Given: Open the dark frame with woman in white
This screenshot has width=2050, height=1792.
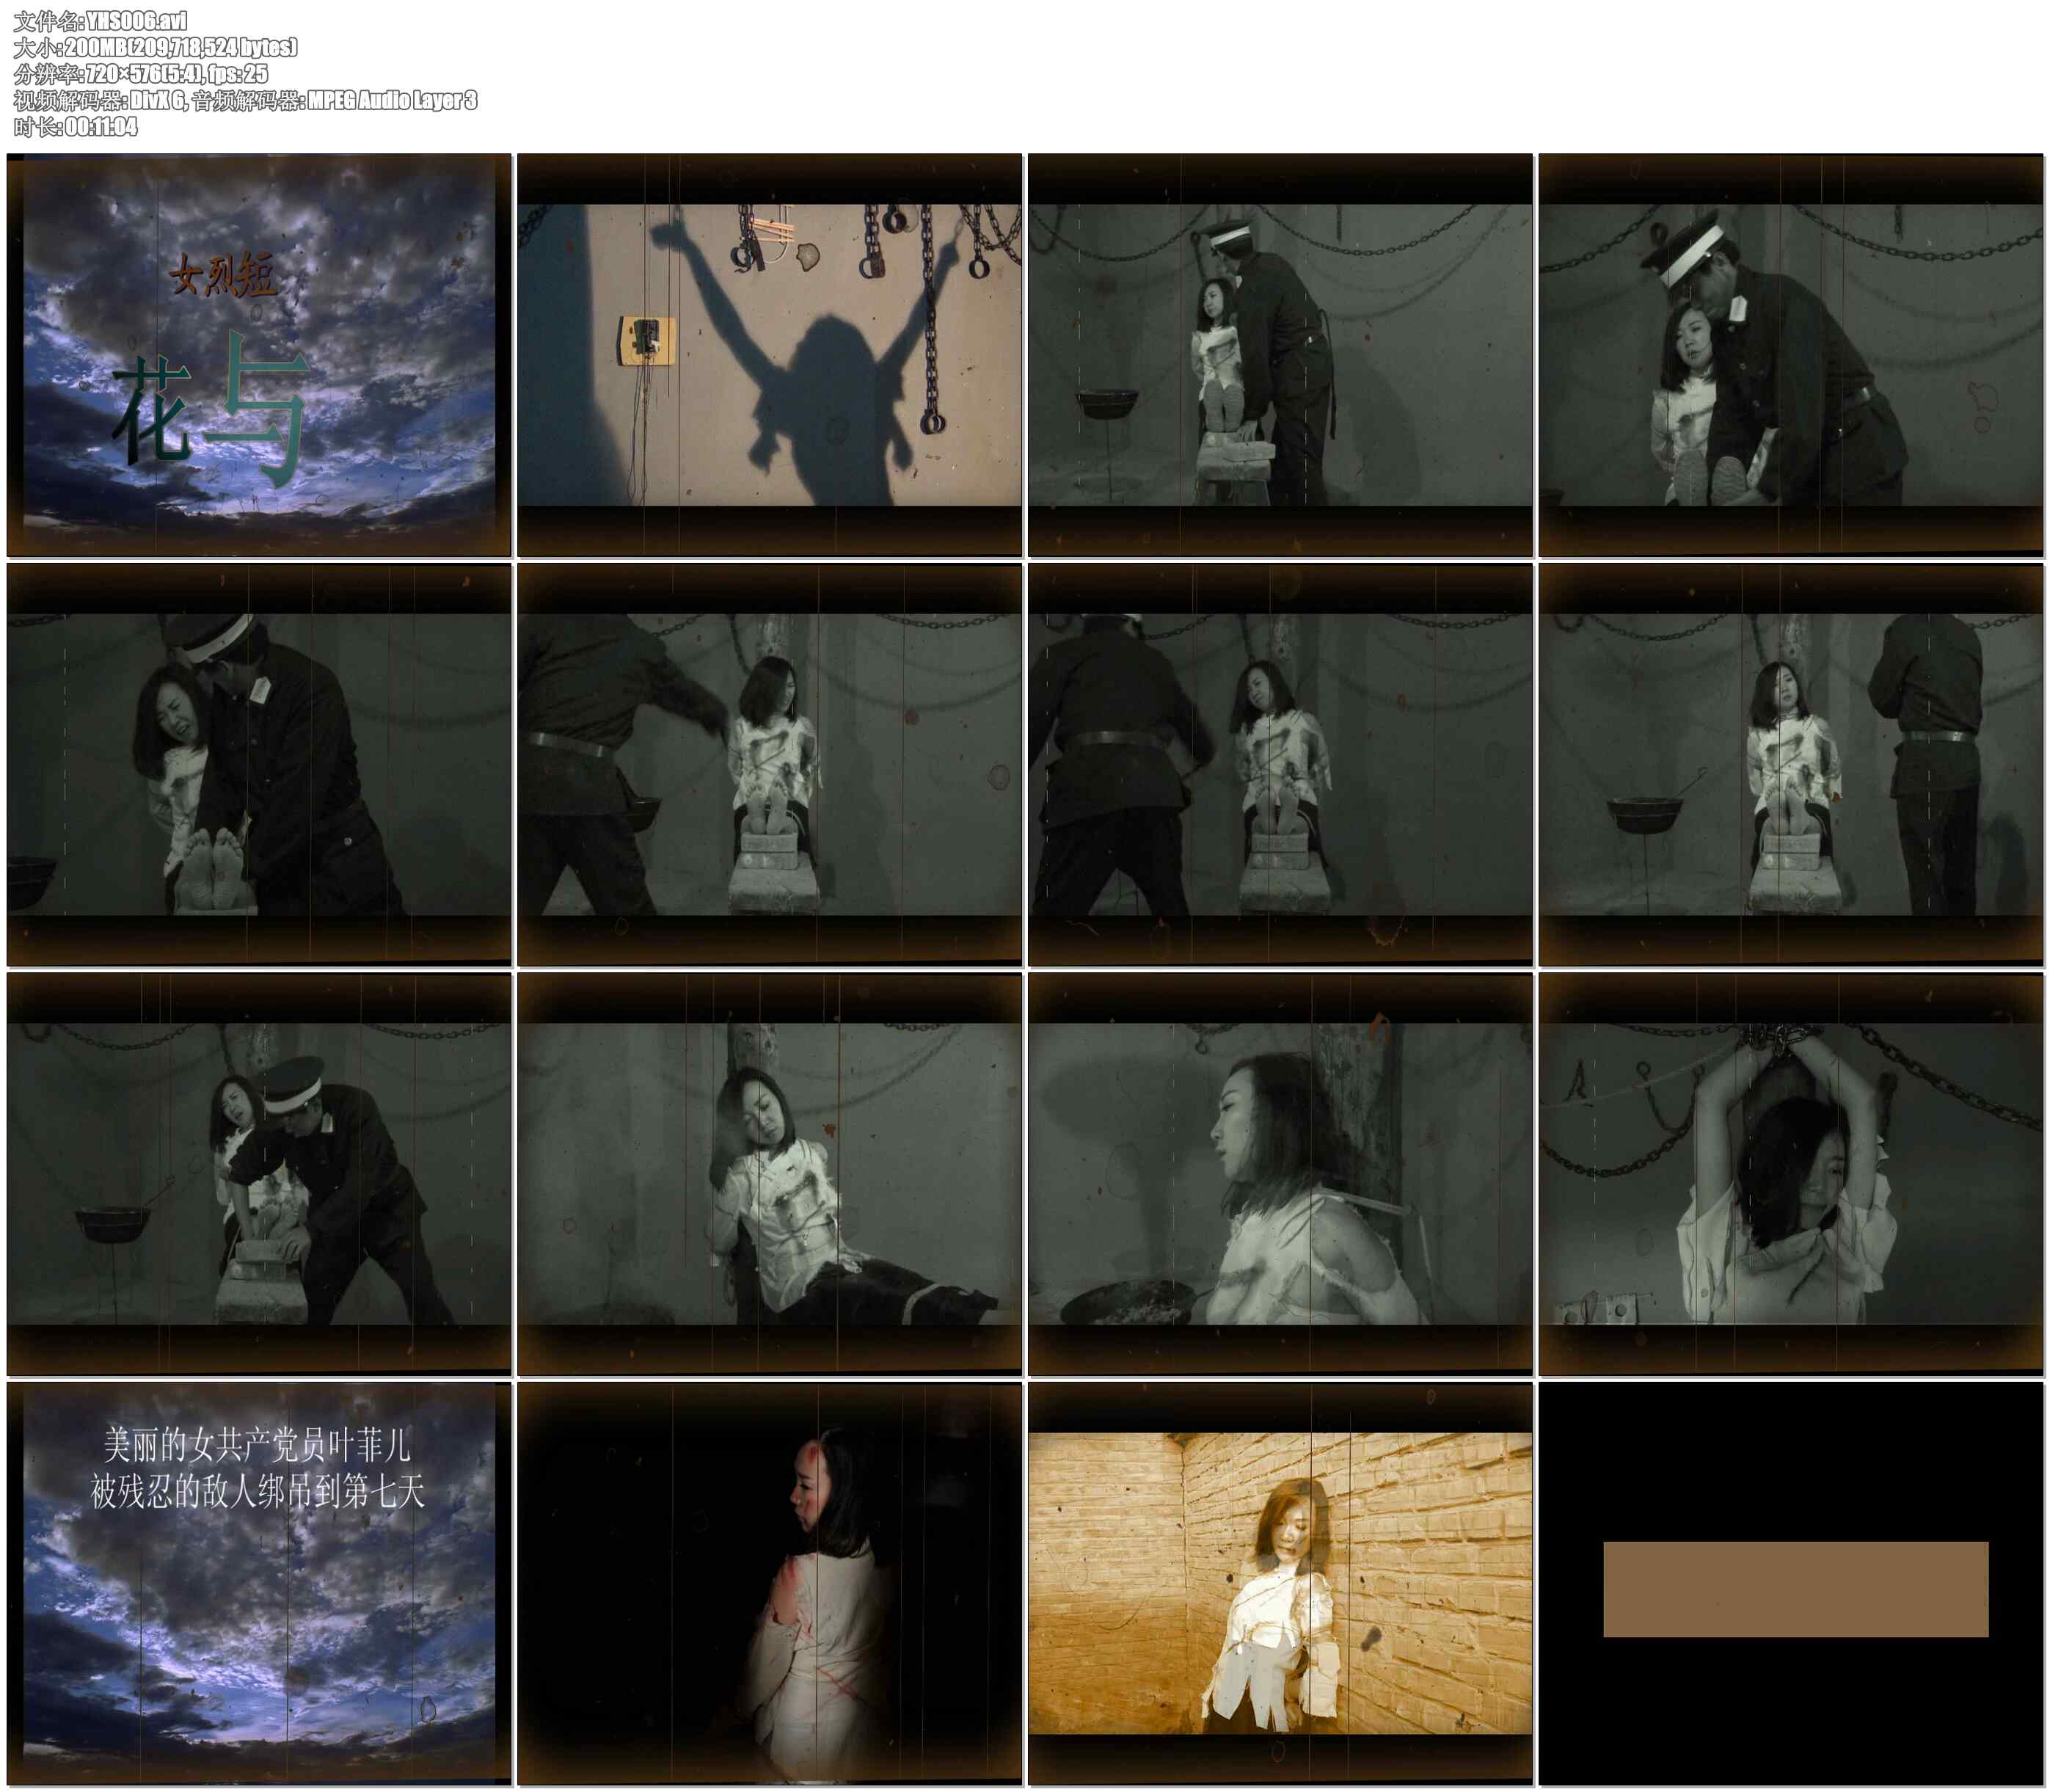Looking at the screenshot, I should 769,1584.
